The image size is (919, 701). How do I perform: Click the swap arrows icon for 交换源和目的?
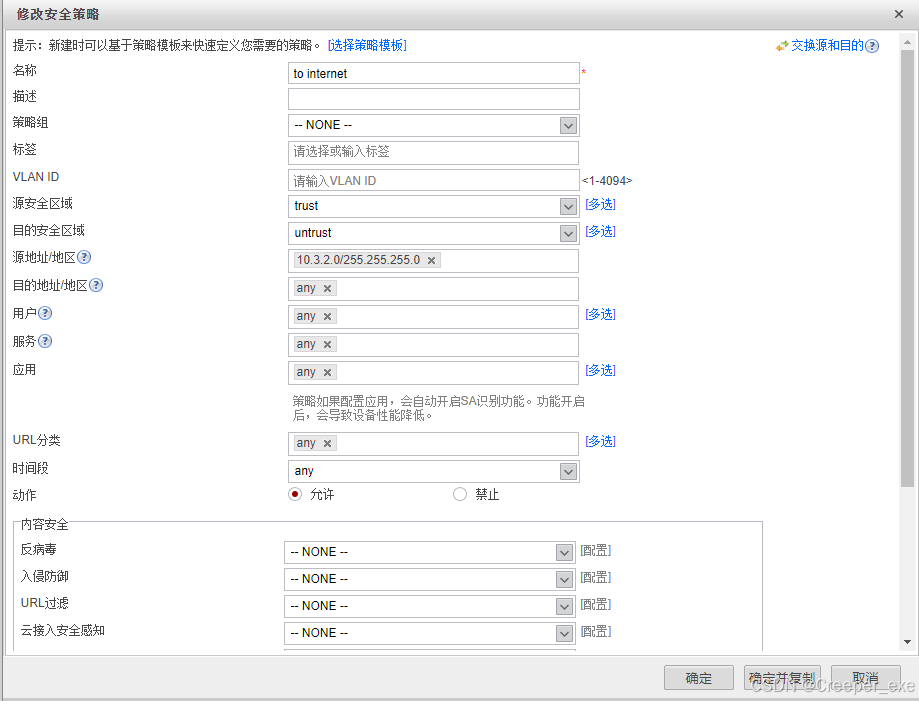pyautogui.click(x=782, y=46)
